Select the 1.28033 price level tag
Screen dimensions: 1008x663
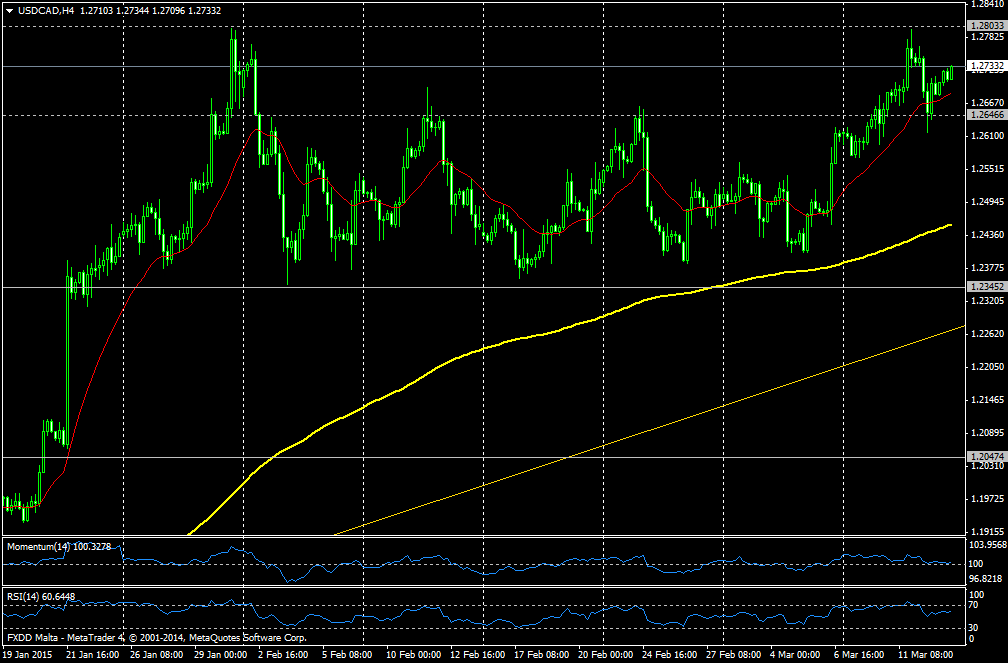pyautogui.click(x=986, y=25)
